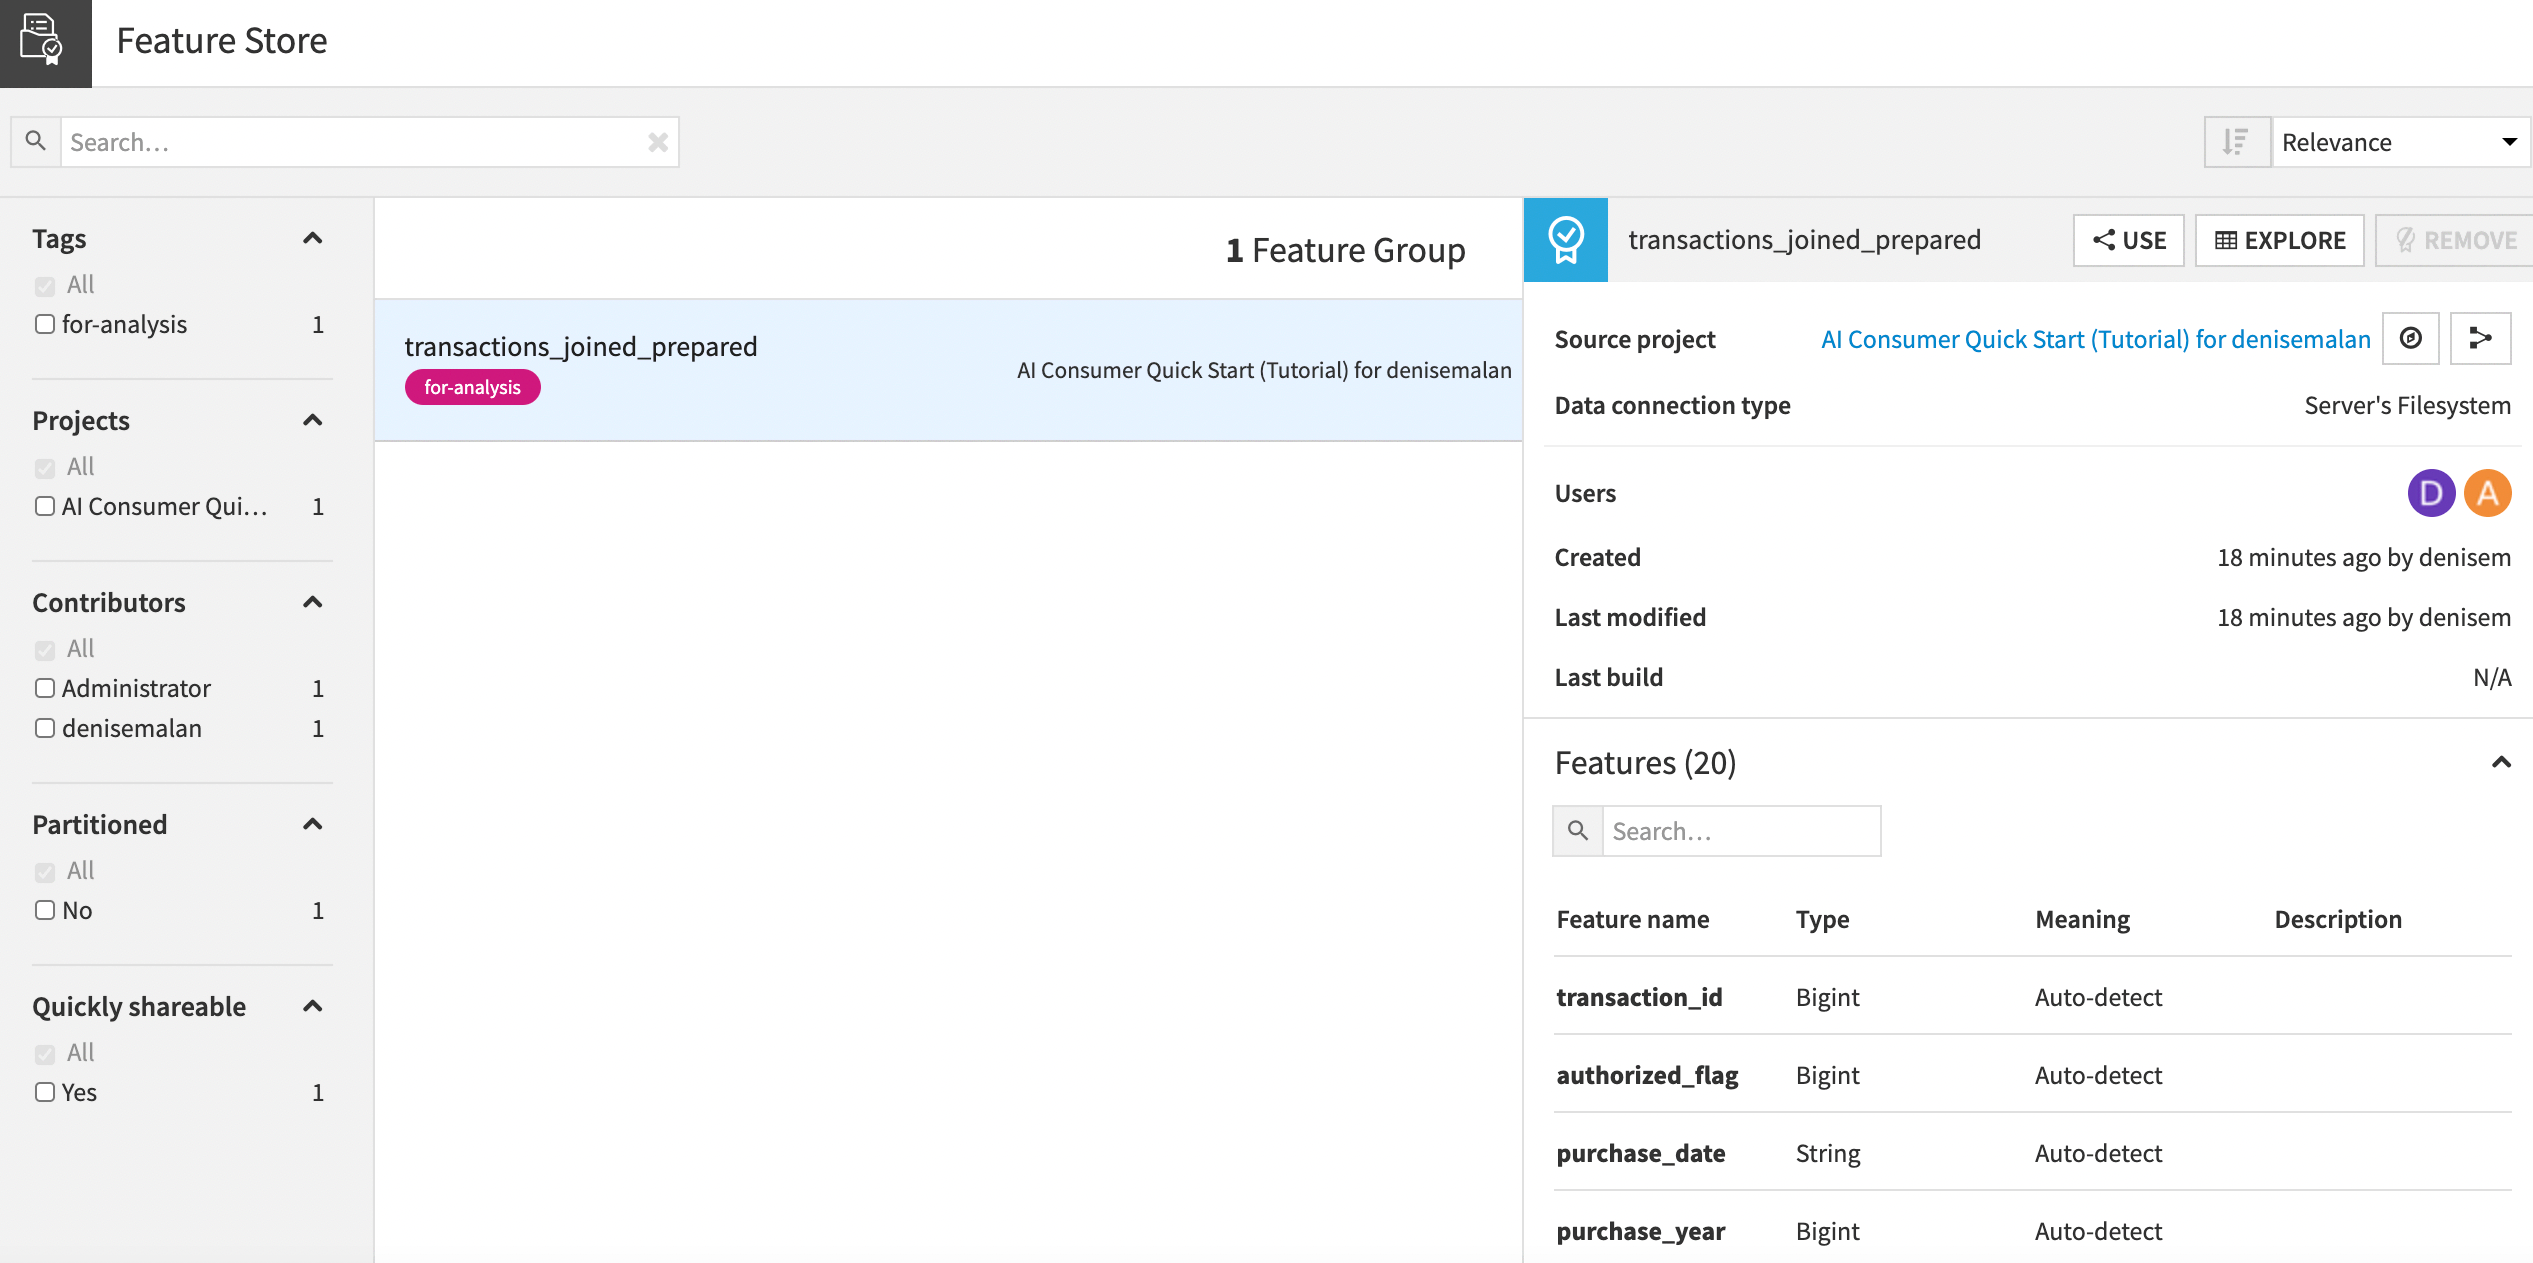Open the orange Administrator user avatar
The height and width of the screenshot is (1263, 2533).
[x=2487, y=492]
